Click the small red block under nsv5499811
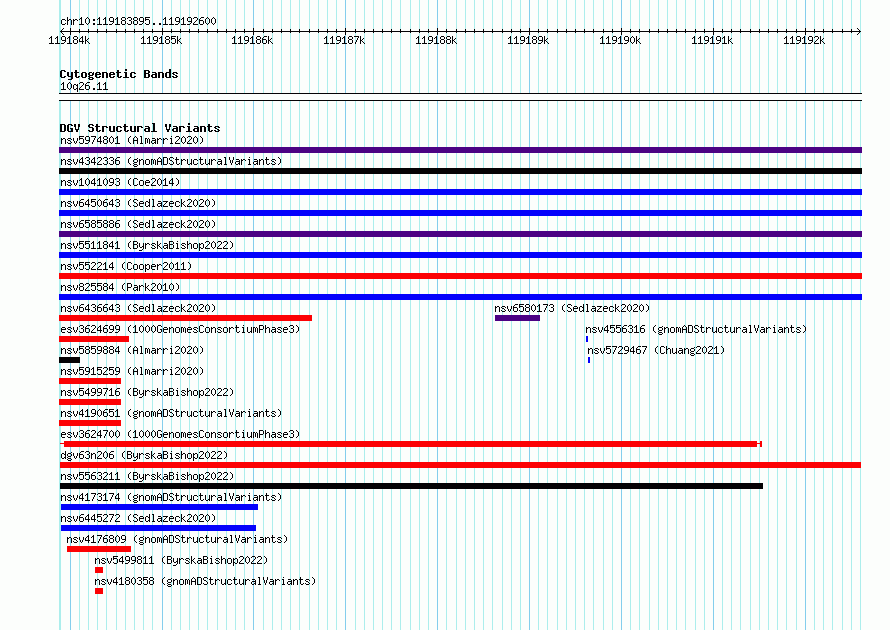 click(99, 570)
